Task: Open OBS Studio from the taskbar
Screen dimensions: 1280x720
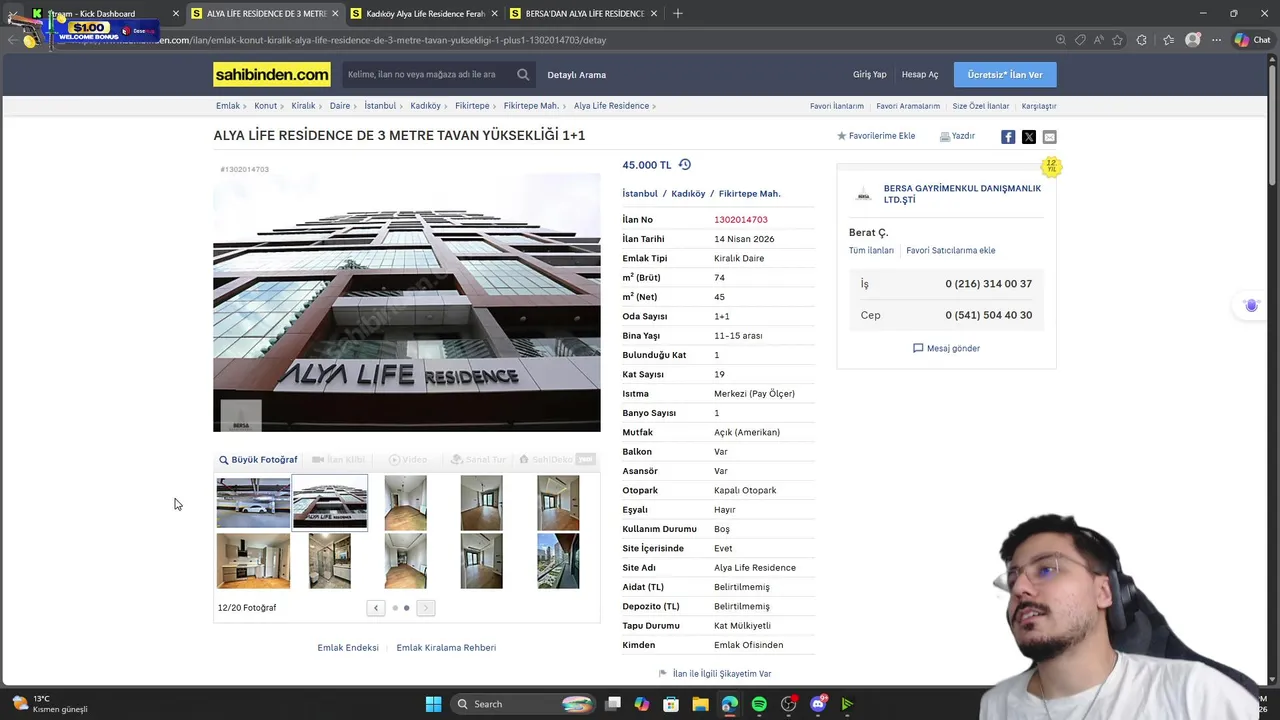Action: [x=788, y=704]
